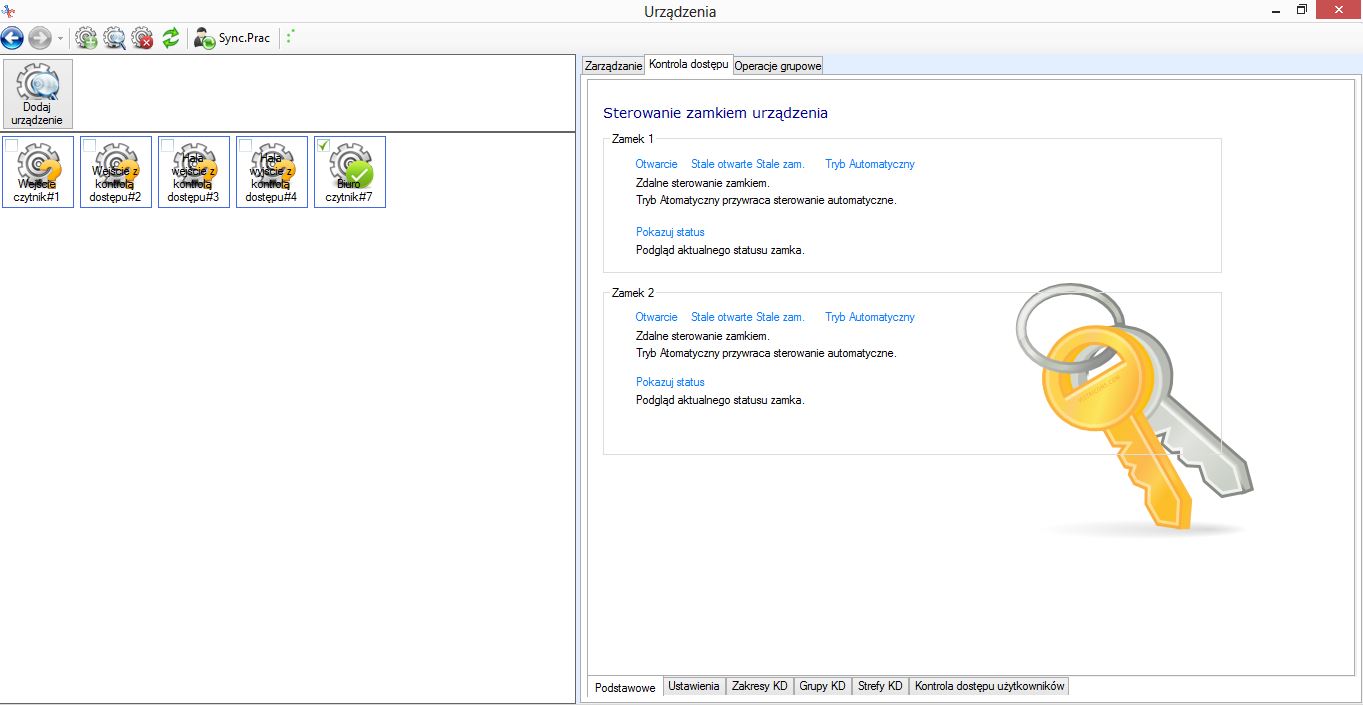Tick the checkbox on Wejście z kontrolą dostępu#2
The image size is (1363, 705).
[90, 146]
